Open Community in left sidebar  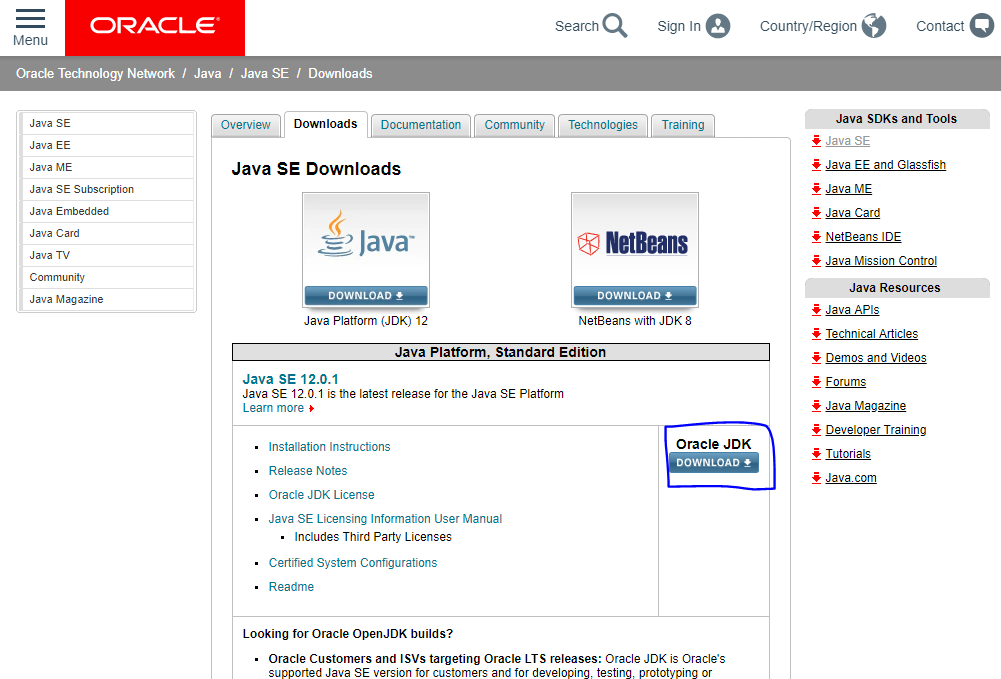click(x=107, y=278)
